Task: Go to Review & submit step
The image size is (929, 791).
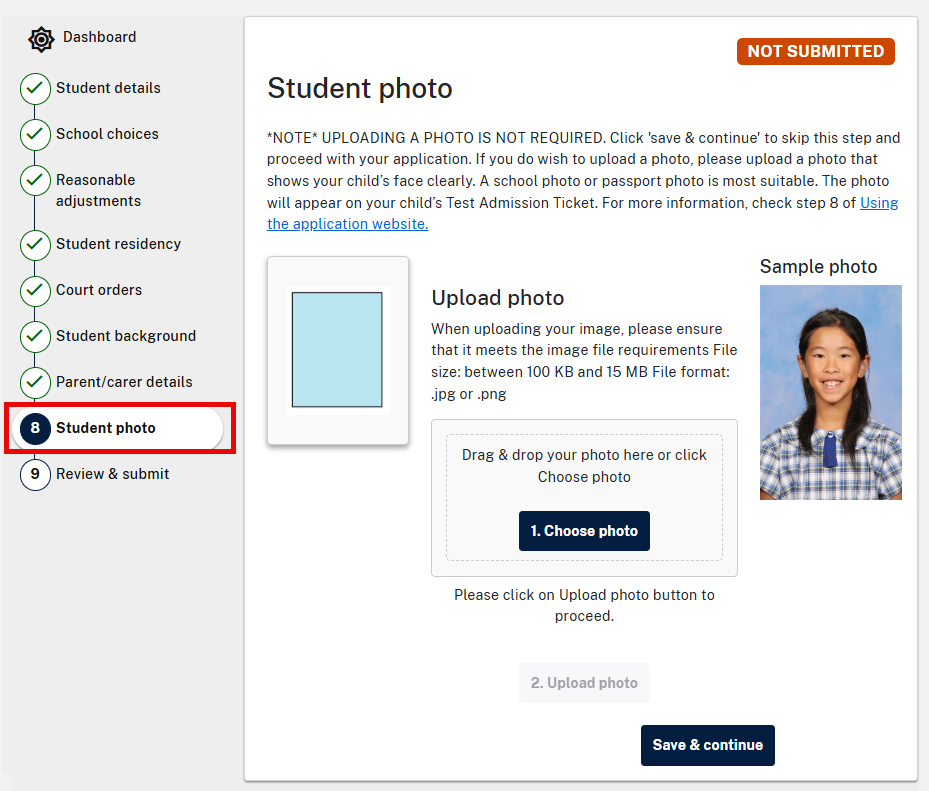Action: click(x=113, y=474)
